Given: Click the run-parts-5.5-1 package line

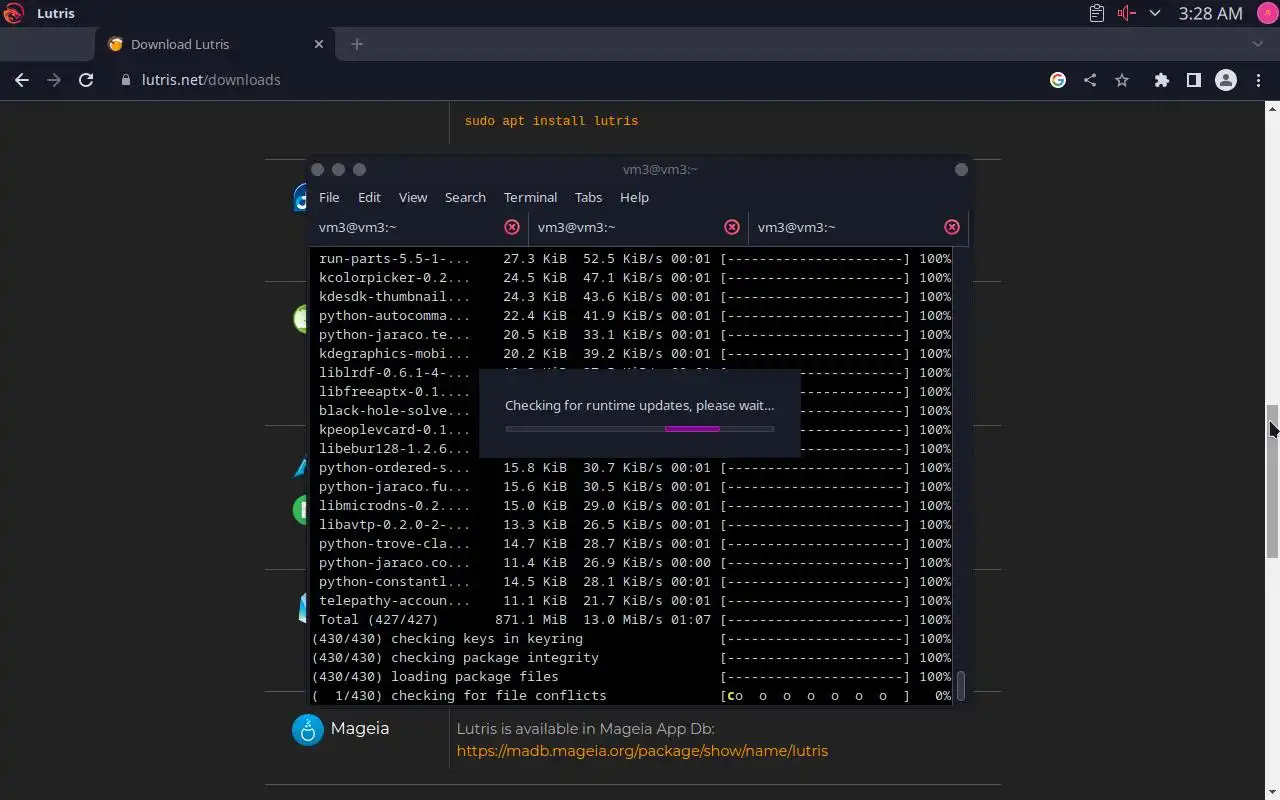Looking at the screenshot, I should [x=634, y=259].
